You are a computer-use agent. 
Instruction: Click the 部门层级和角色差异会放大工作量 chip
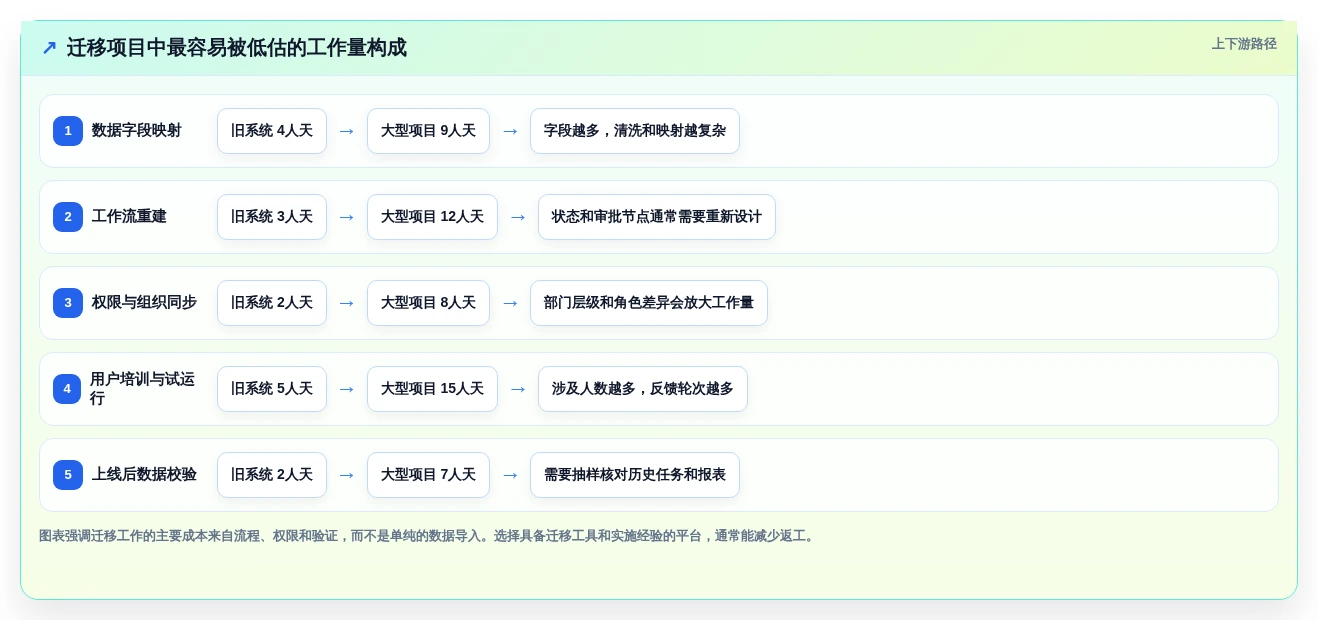[x=649, y=303]
